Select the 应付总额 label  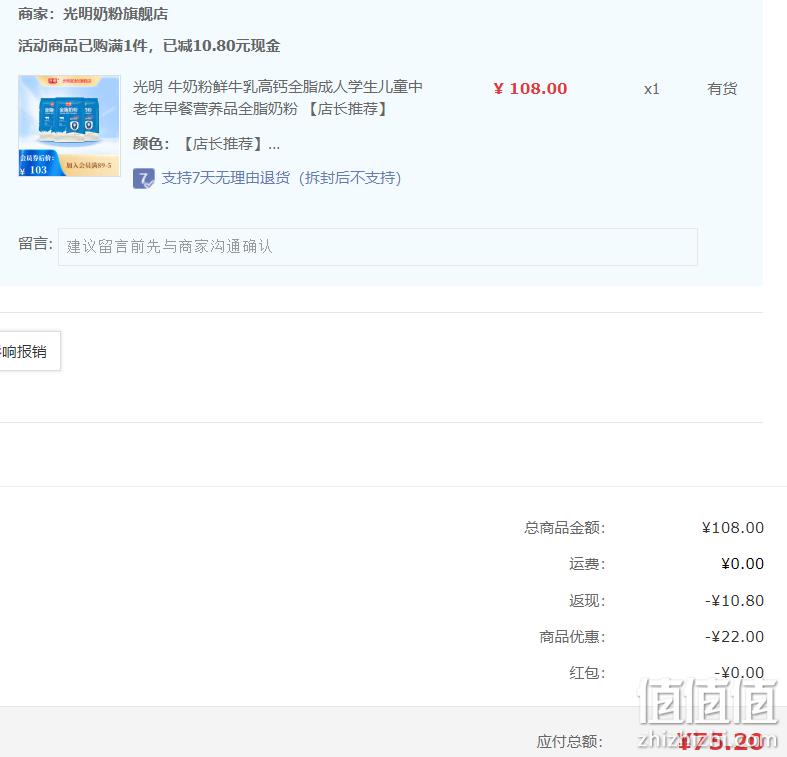[570, 741]
